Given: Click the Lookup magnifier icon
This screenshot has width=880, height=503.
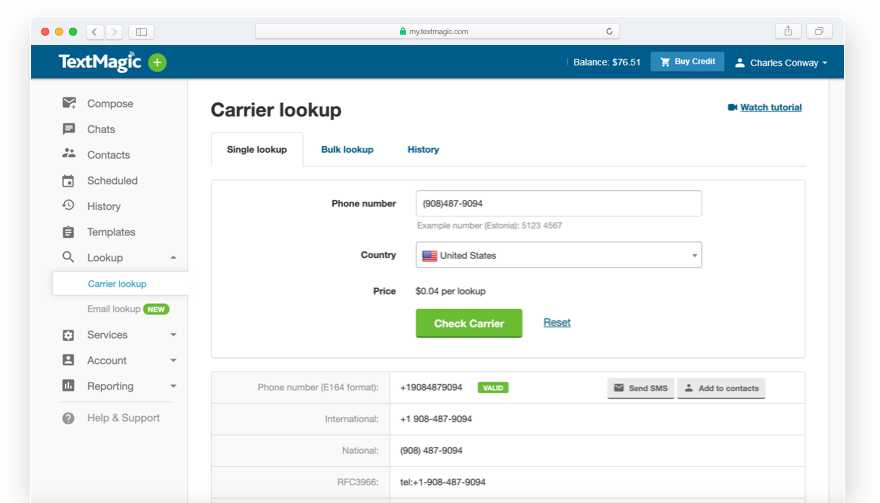Looking at the screenshot, I should (68, 257).
